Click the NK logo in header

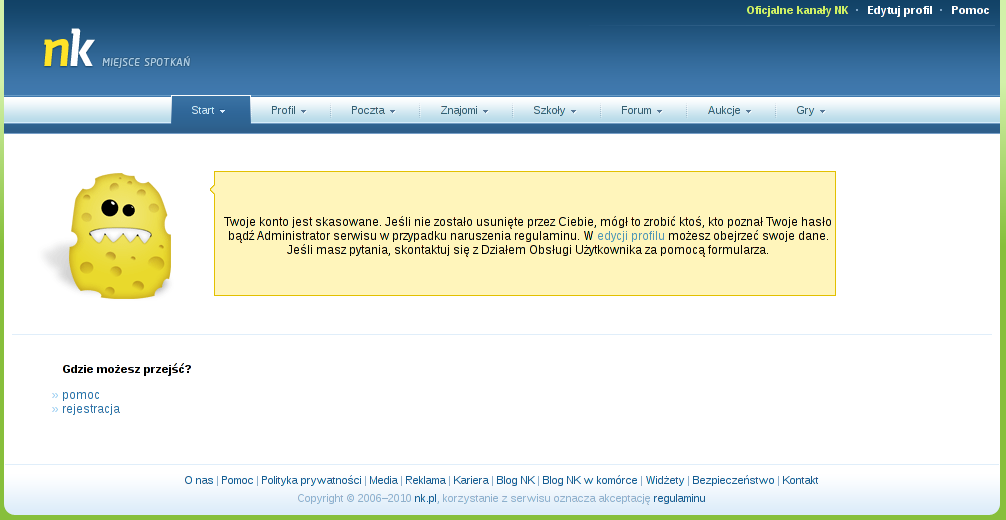[x=69, y=50]
